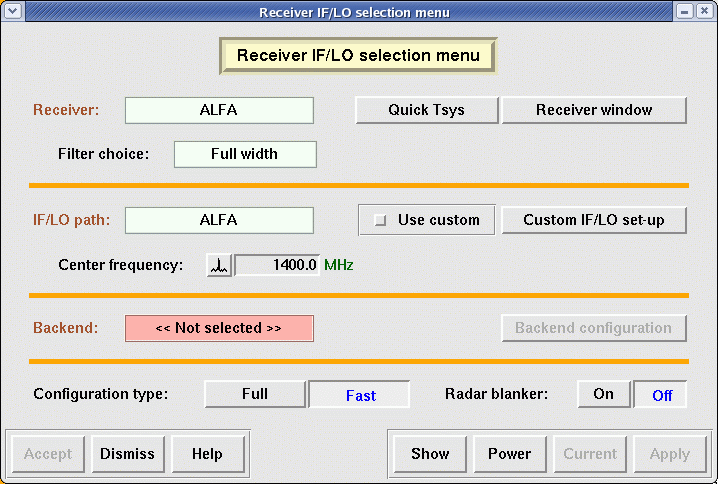Select Full configuration type
718x484 pixels.
tap(255, 394)
